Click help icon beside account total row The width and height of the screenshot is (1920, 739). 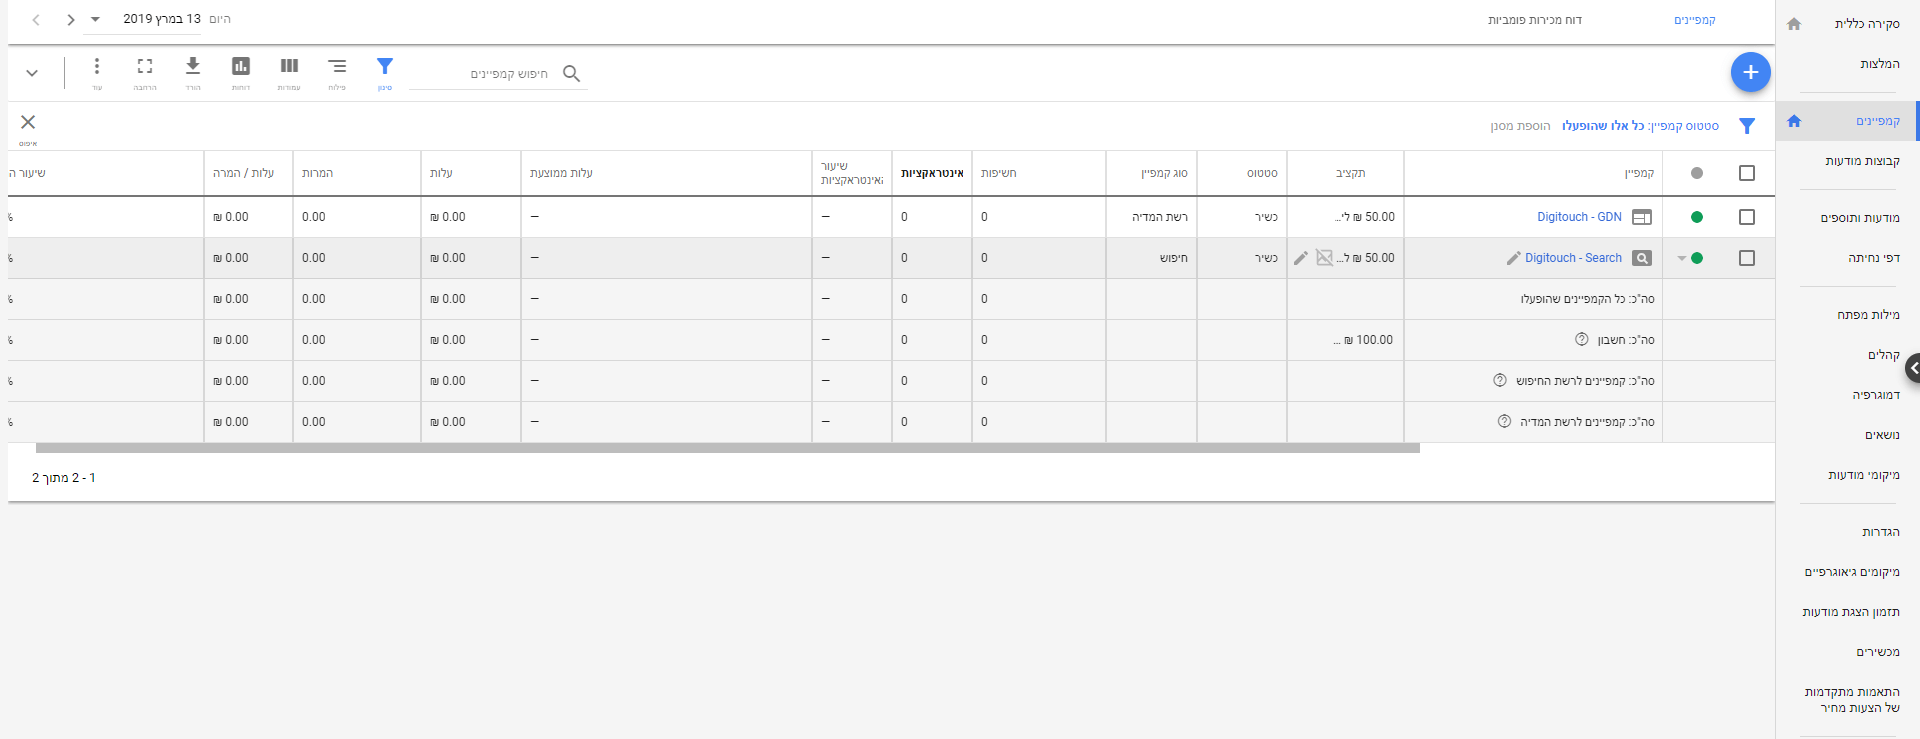[x=1581, y=340]
